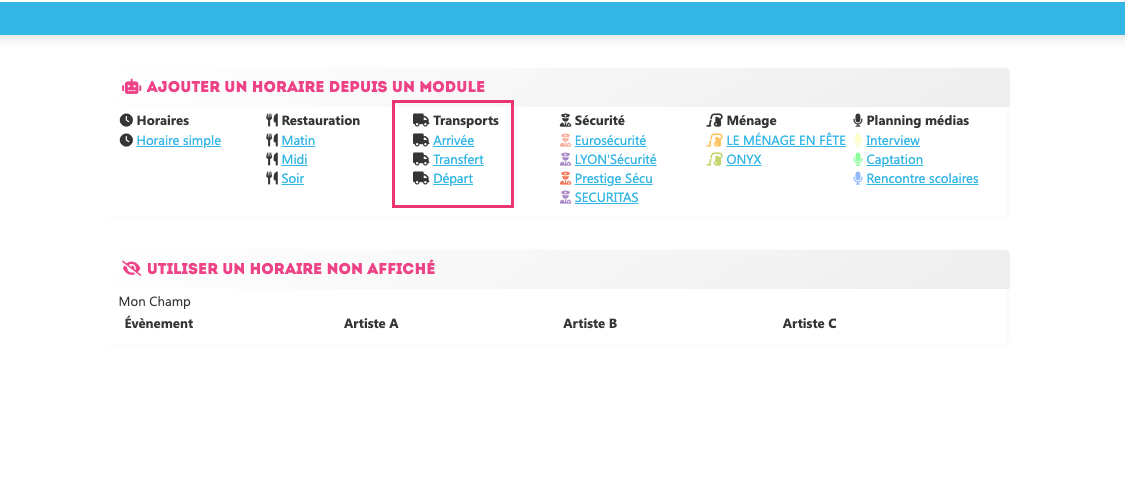Image resolution: width=1125 pixels, height=499 pixels.
Task: Click the guard icon beside LYON'Sécurité
Action: pos(565,159)
